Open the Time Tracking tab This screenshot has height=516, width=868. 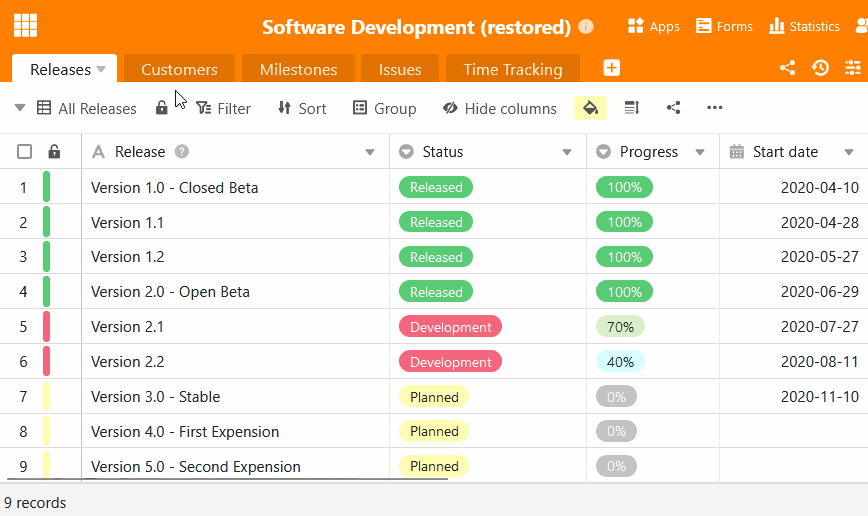pos(512,69)
